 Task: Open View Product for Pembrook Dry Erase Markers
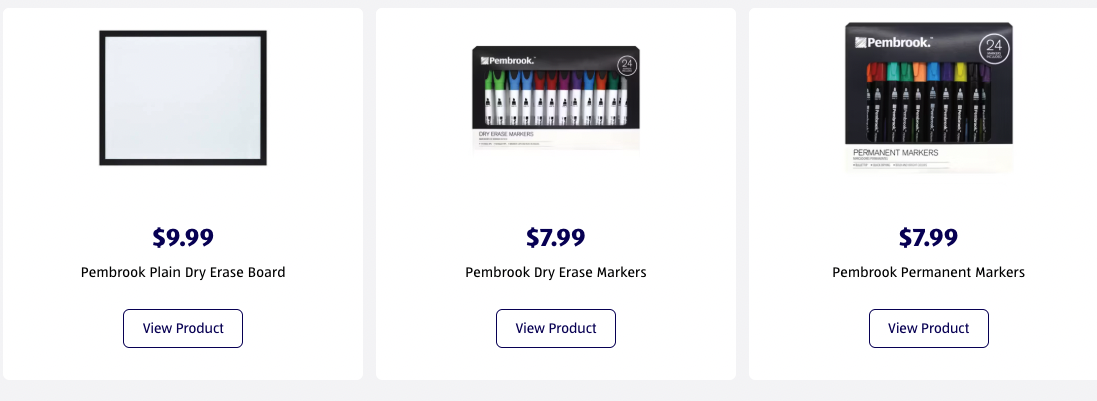pos(556,328)
